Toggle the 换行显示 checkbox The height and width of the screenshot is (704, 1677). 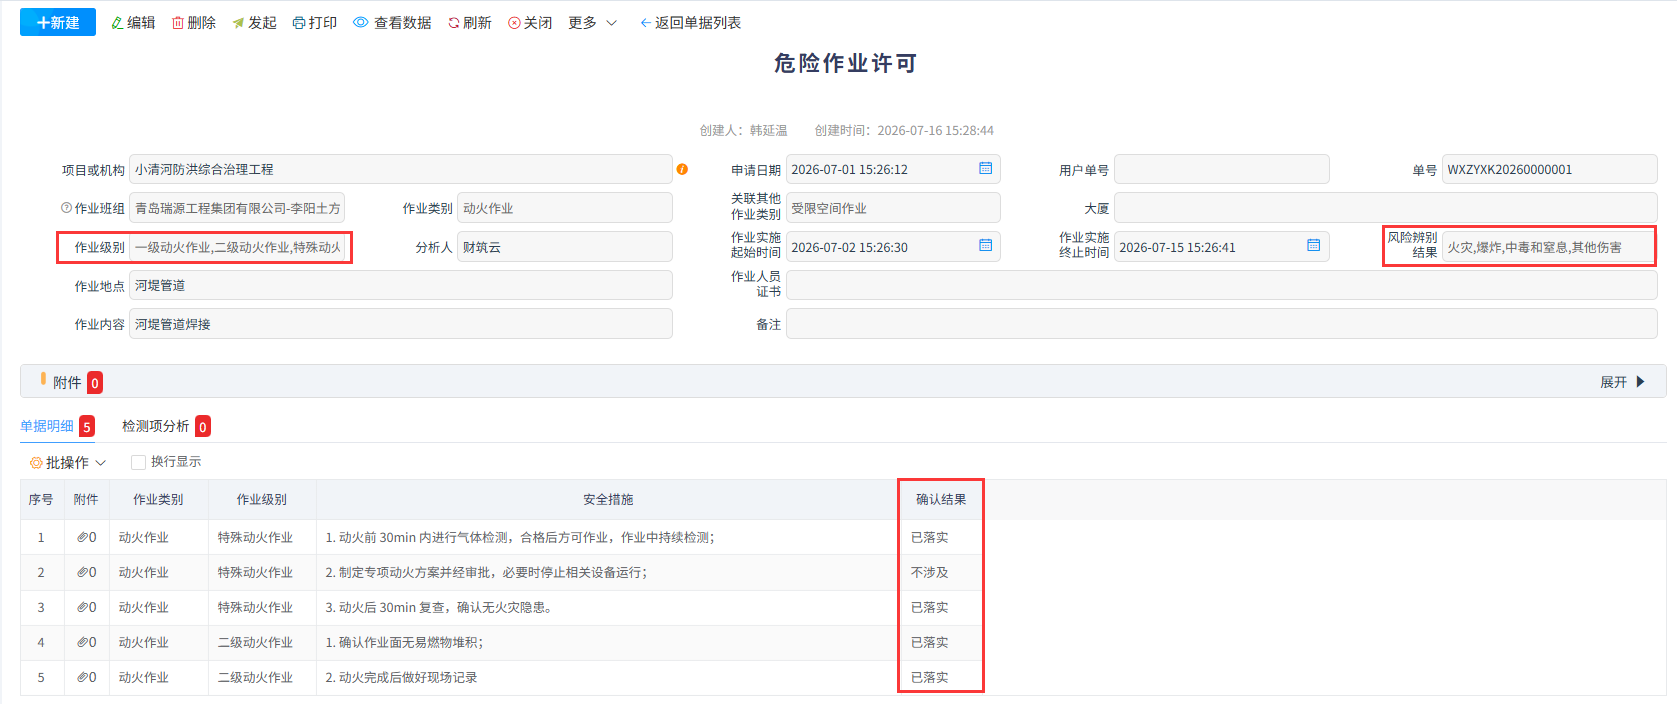pyautogui.click(x=139, y=462)
